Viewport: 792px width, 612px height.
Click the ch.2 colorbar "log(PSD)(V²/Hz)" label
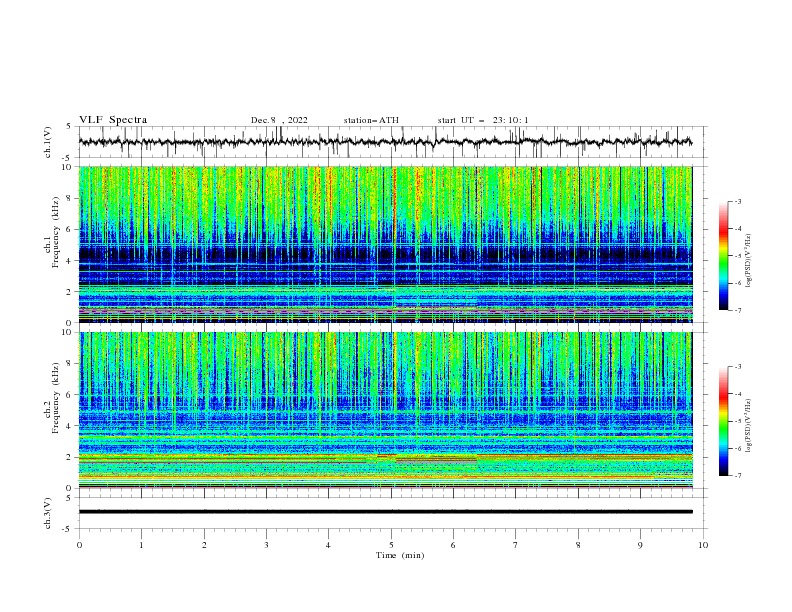pos(749,426)
